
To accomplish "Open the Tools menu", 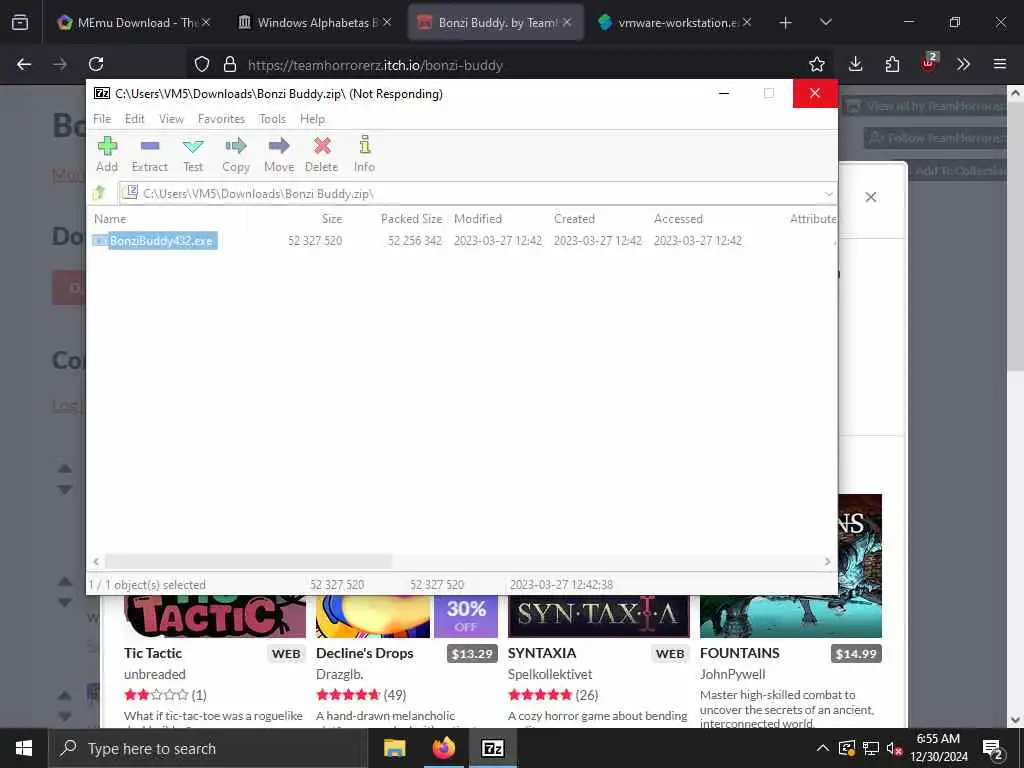I will tap(272, 119).
